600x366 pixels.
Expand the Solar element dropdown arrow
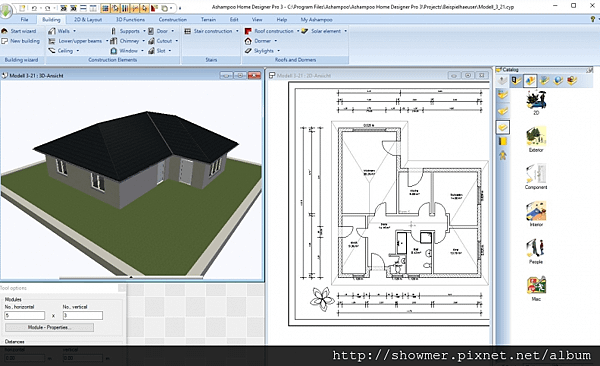point(345,31)
